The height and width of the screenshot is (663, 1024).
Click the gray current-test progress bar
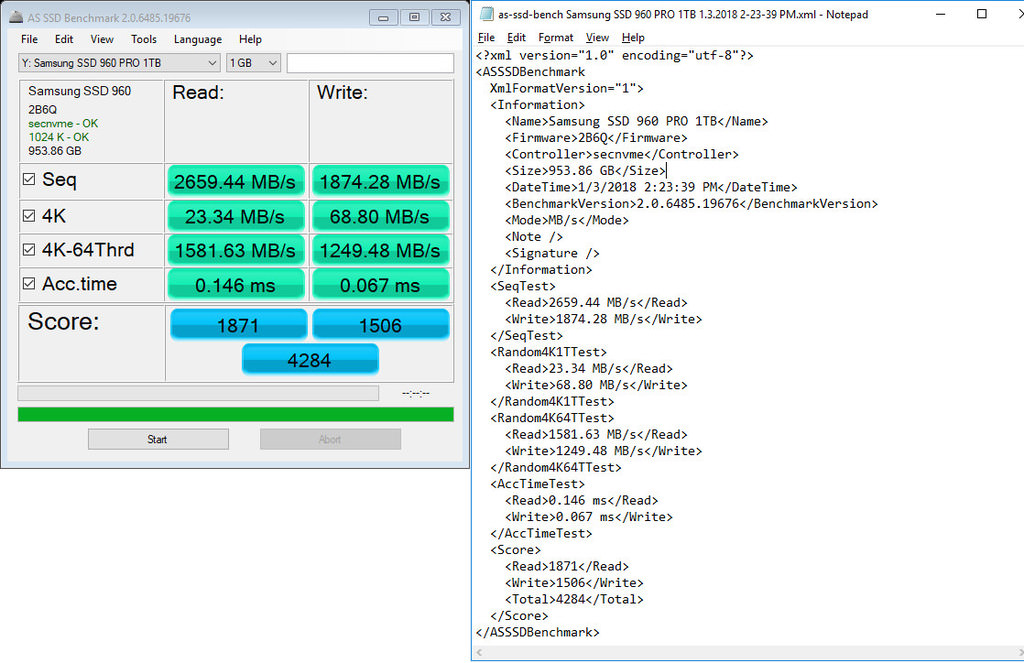[x=198, y=393]
